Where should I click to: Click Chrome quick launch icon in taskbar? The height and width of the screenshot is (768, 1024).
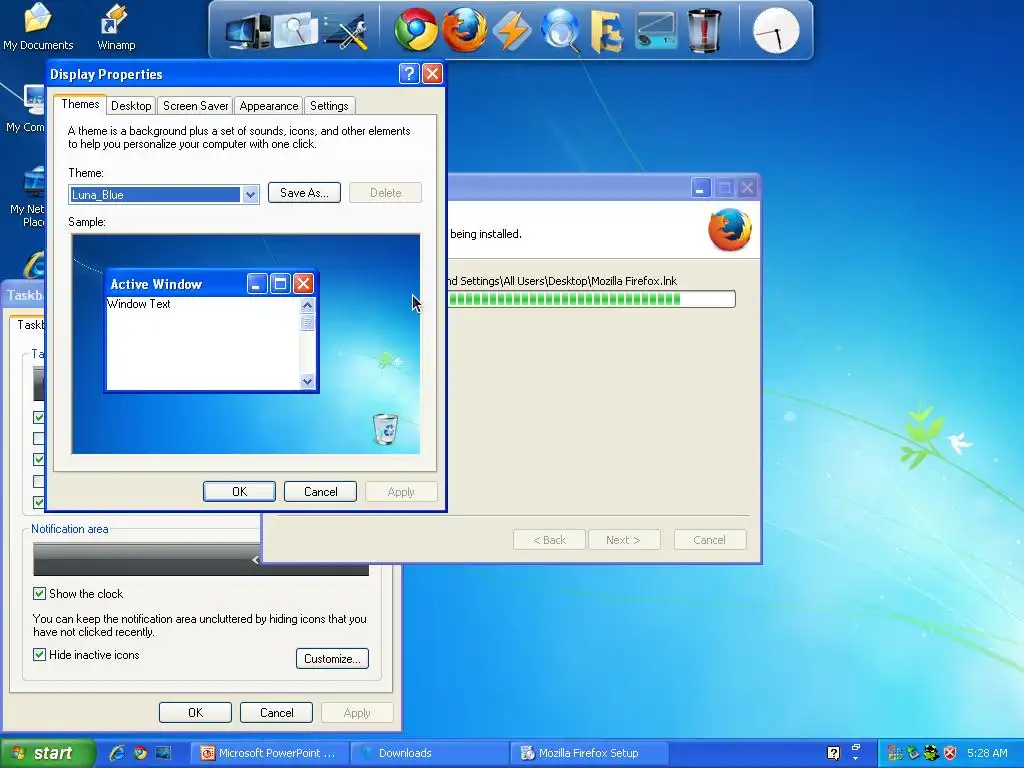click(x=140, y=753)
